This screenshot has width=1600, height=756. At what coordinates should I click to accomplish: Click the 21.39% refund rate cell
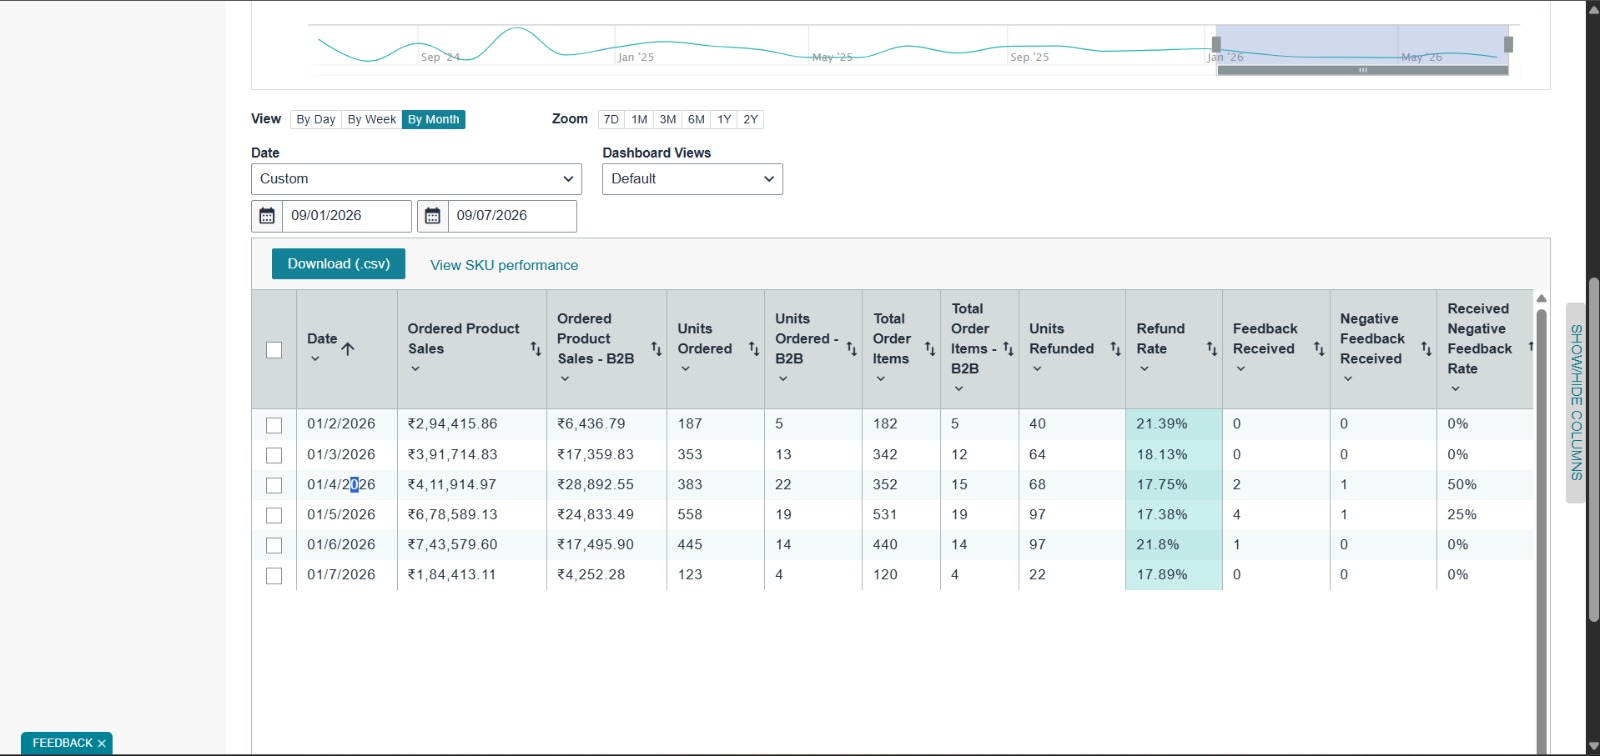pos(1174,425)
